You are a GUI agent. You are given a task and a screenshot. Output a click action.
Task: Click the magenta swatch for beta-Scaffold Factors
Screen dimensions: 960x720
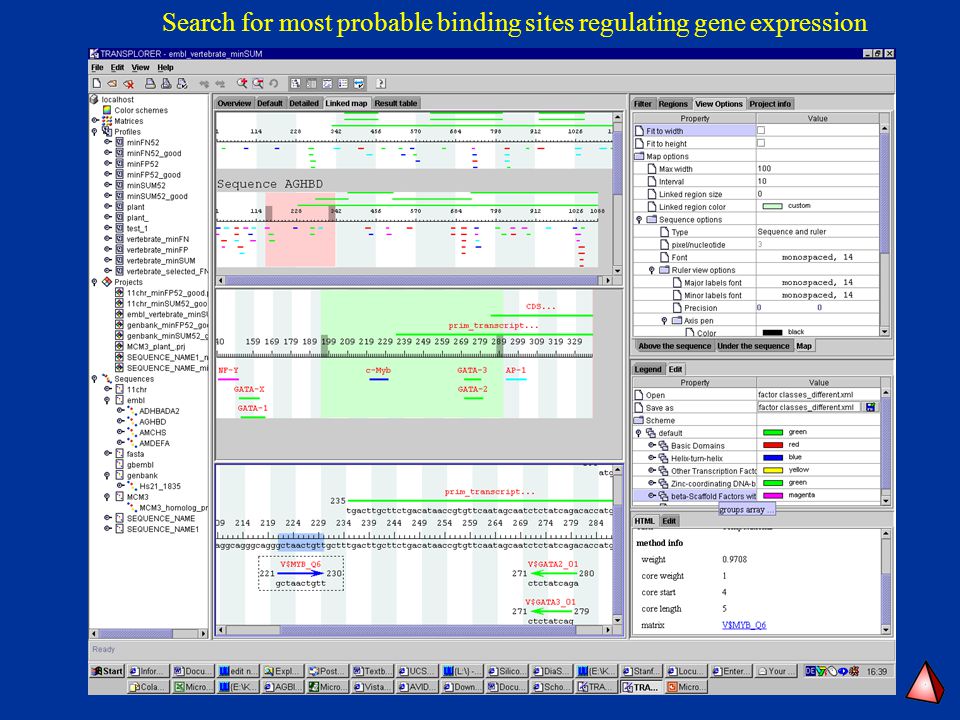(773, 495)
